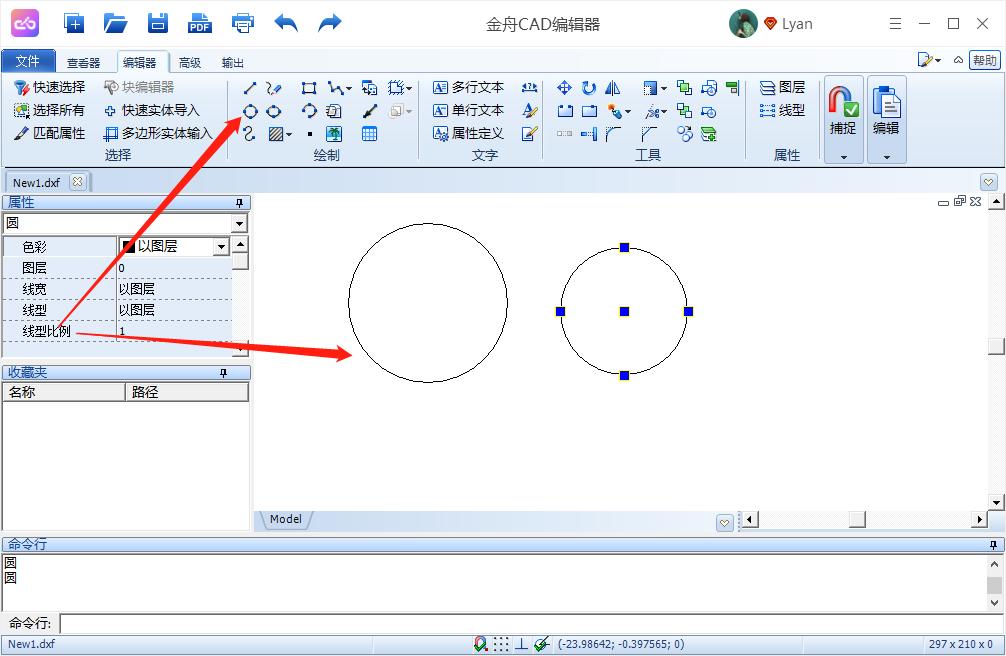Open the hatch pattern dropdown arrow
1006x656 pixels.
(x=290, y=133)
